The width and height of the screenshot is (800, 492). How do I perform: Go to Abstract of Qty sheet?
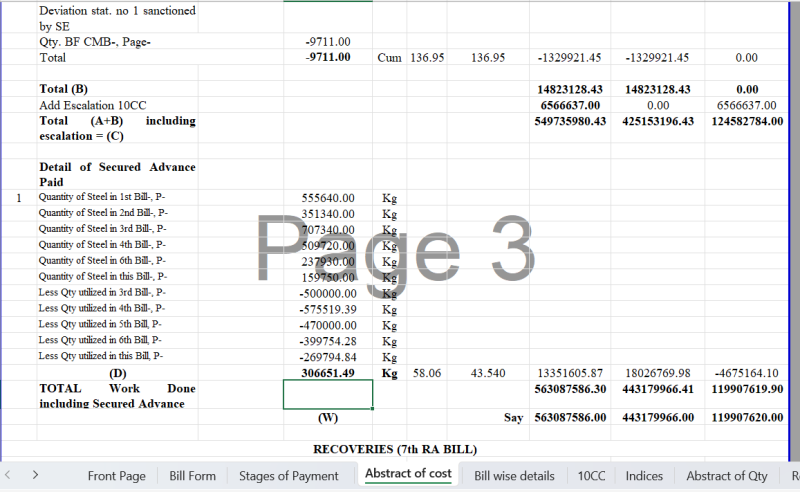click(727, 476)
